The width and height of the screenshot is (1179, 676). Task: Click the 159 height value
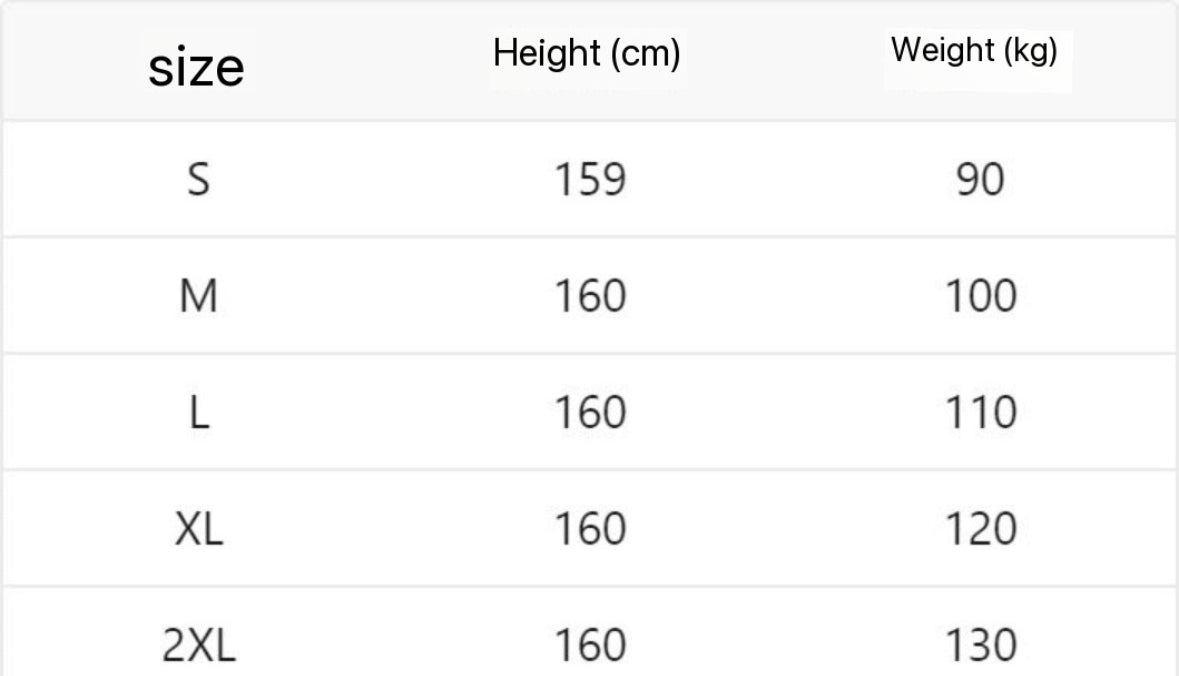coord(590,180)
